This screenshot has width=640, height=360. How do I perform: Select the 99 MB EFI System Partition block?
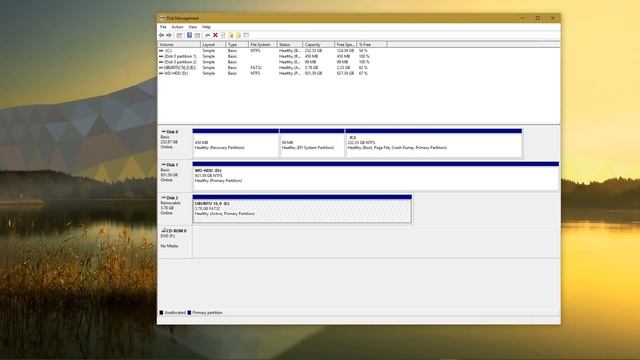click(x=312, y=143)
